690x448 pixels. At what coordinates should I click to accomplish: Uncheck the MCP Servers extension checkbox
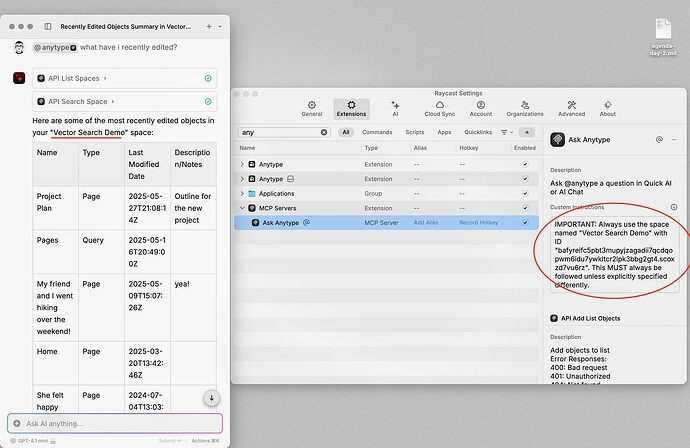point(525,208)
